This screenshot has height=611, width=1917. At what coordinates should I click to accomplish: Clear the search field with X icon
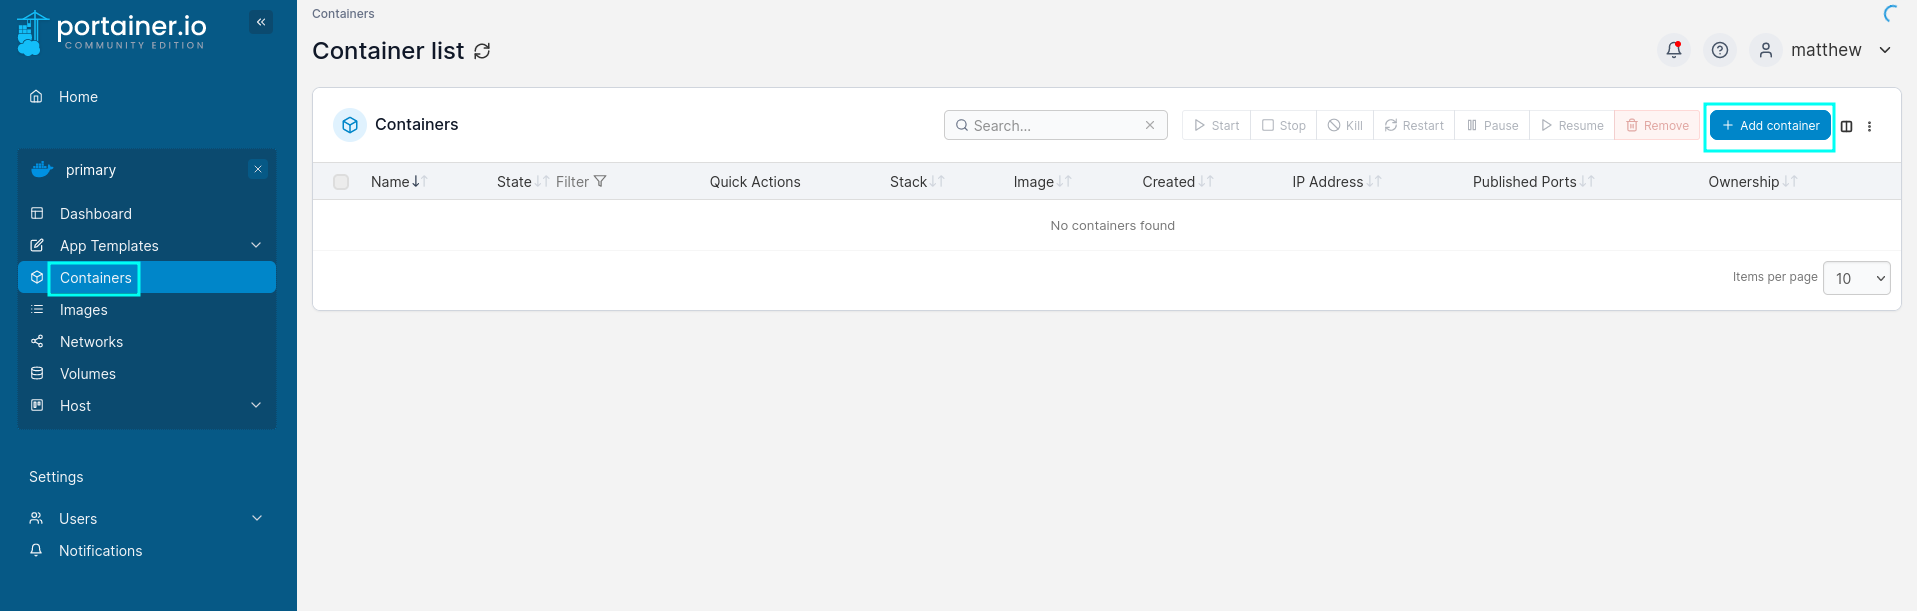click(x=1150, y=125)
